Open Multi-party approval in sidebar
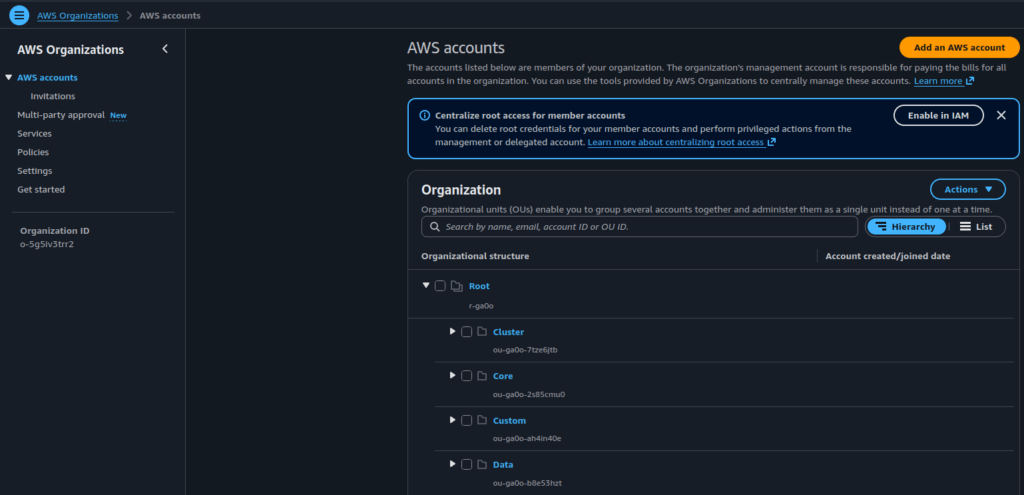 click(x=61, y=115)
